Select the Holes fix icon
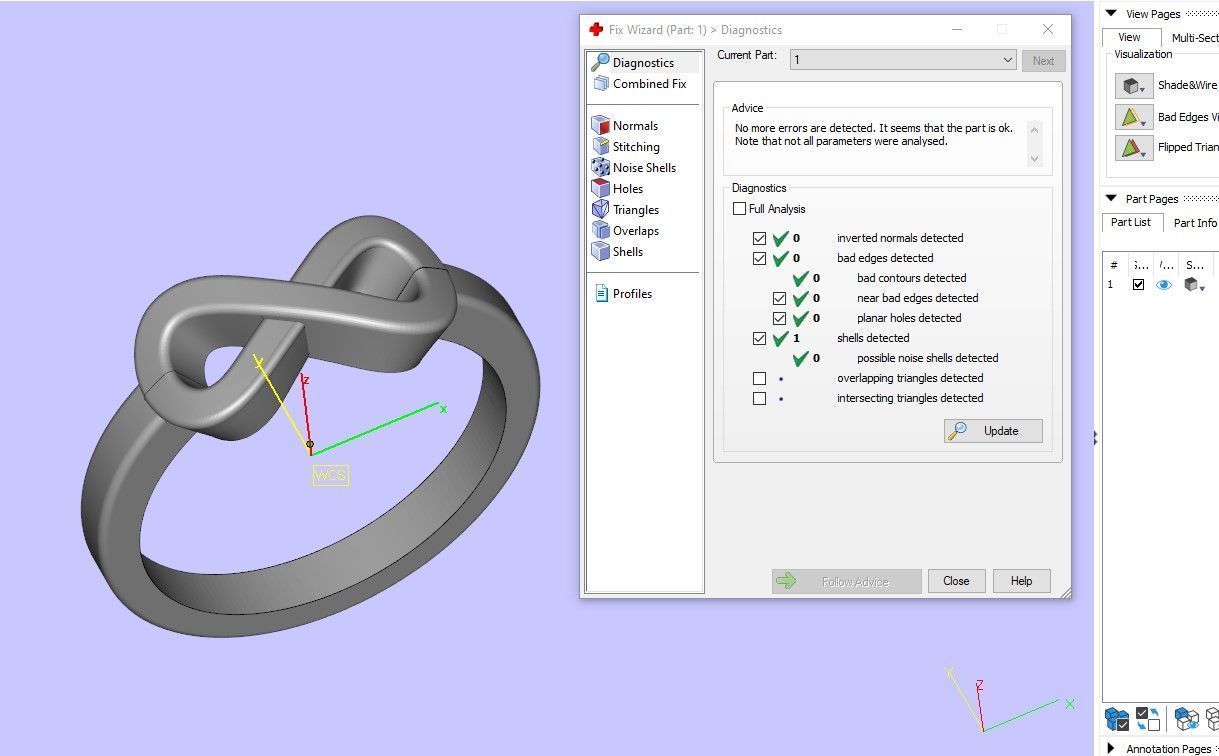This screenshot has width=1219, height=756. pos(600,189)
